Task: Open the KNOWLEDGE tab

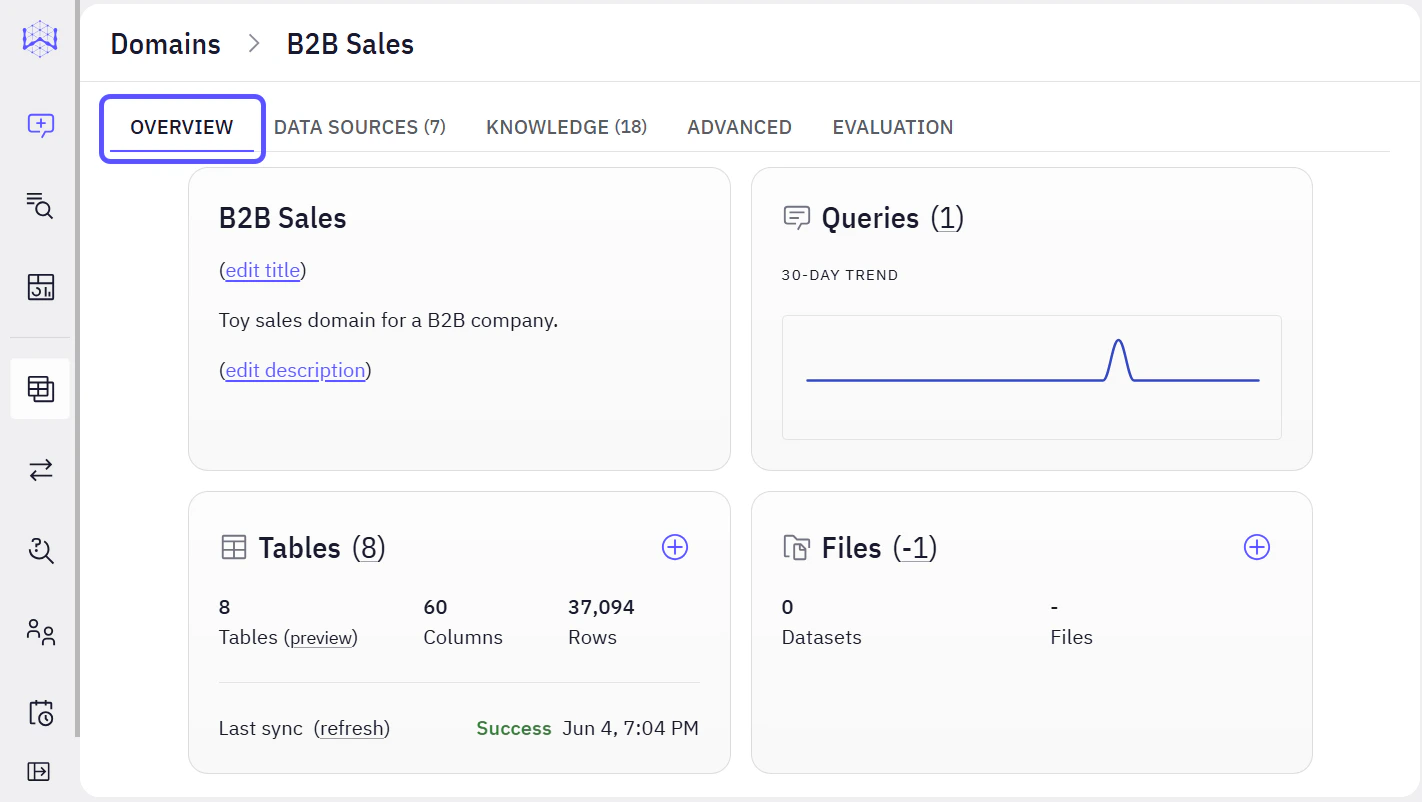Action: [566, 127]
